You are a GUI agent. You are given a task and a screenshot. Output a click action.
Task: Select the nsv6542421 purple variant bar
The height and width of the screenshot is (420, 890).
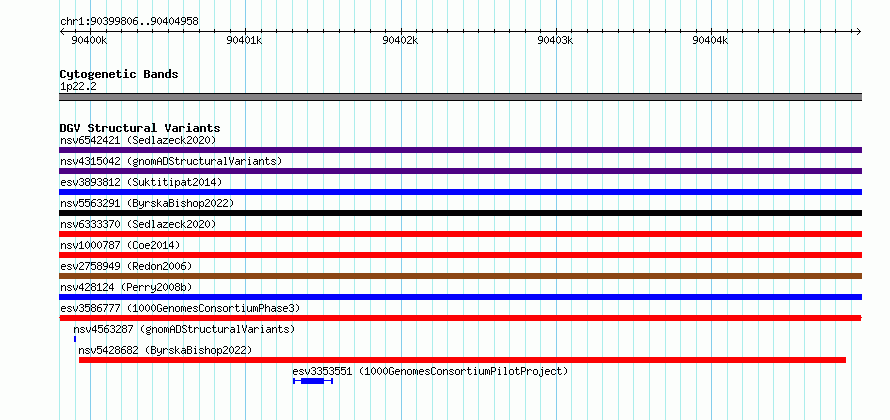pyautogui.click(x=460, y=150)
